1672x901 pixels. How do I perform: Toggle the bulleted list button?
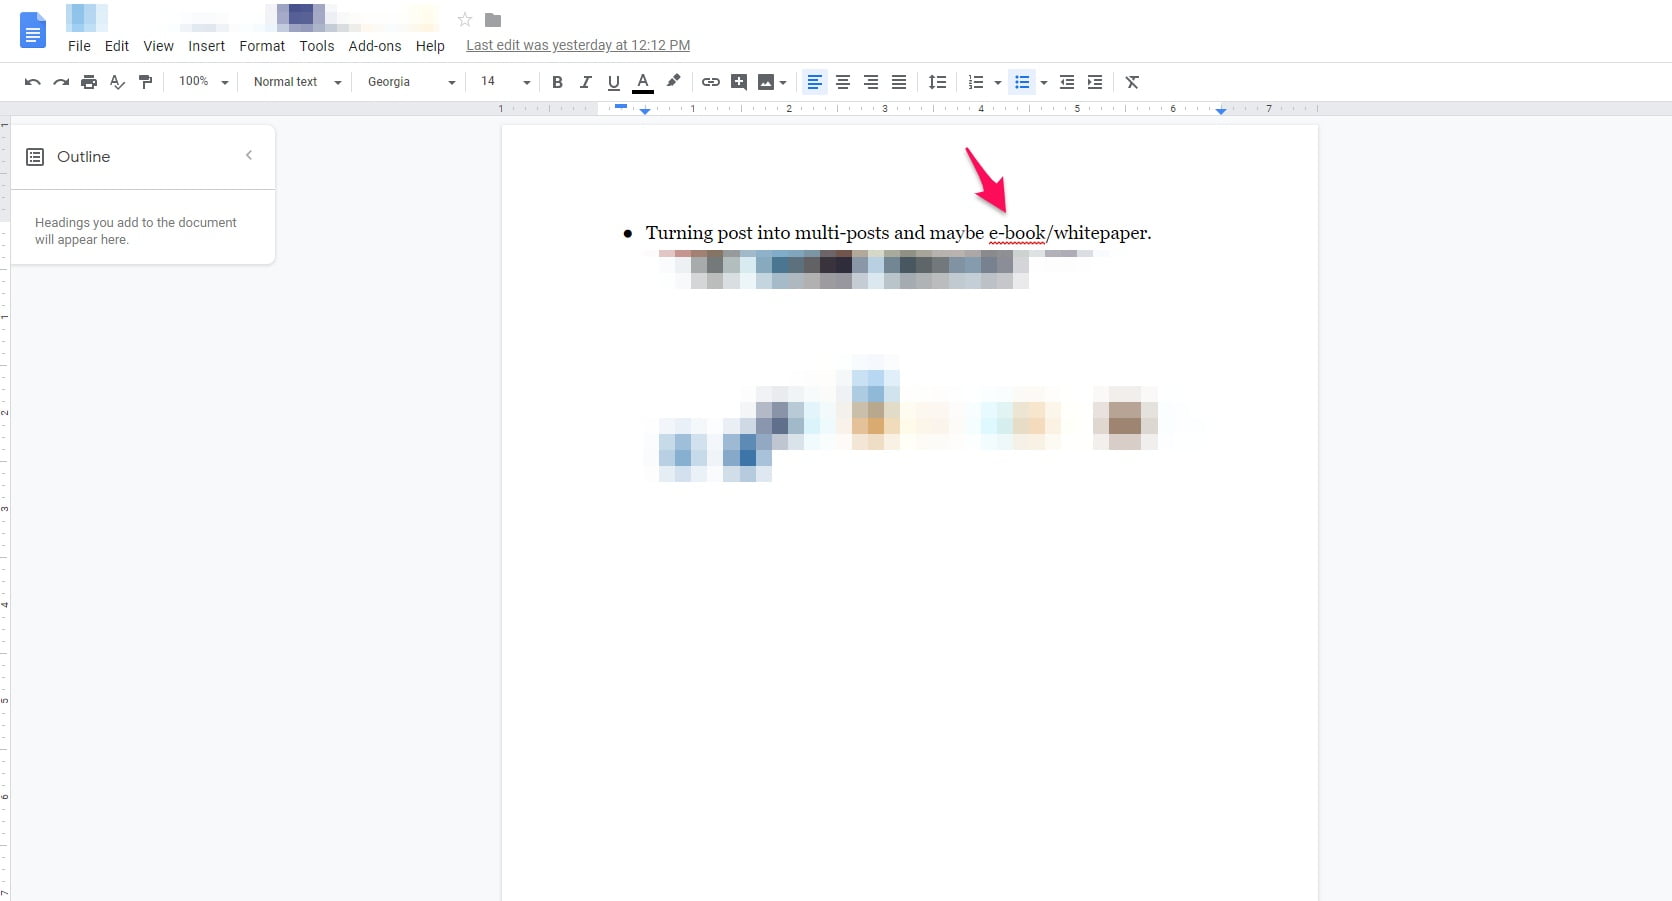[1022, 82]
